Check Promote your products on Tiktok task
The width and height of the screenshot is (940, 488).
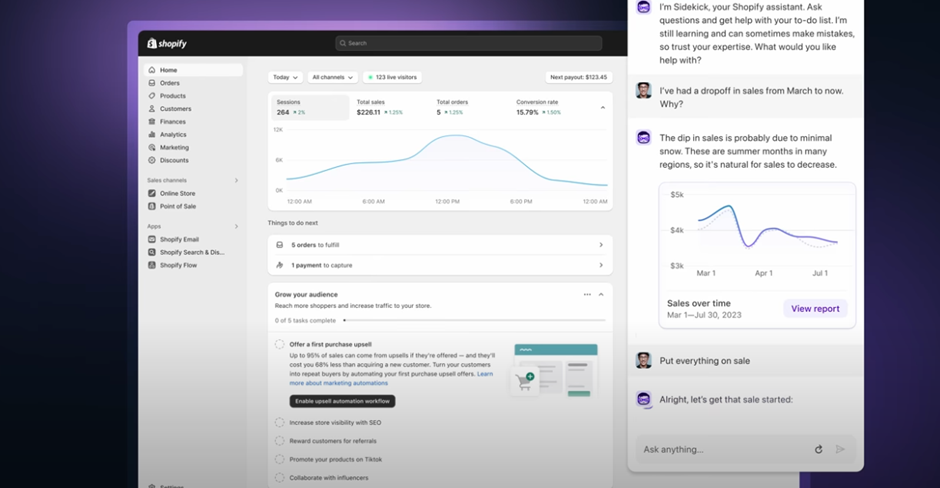[279, 459]
